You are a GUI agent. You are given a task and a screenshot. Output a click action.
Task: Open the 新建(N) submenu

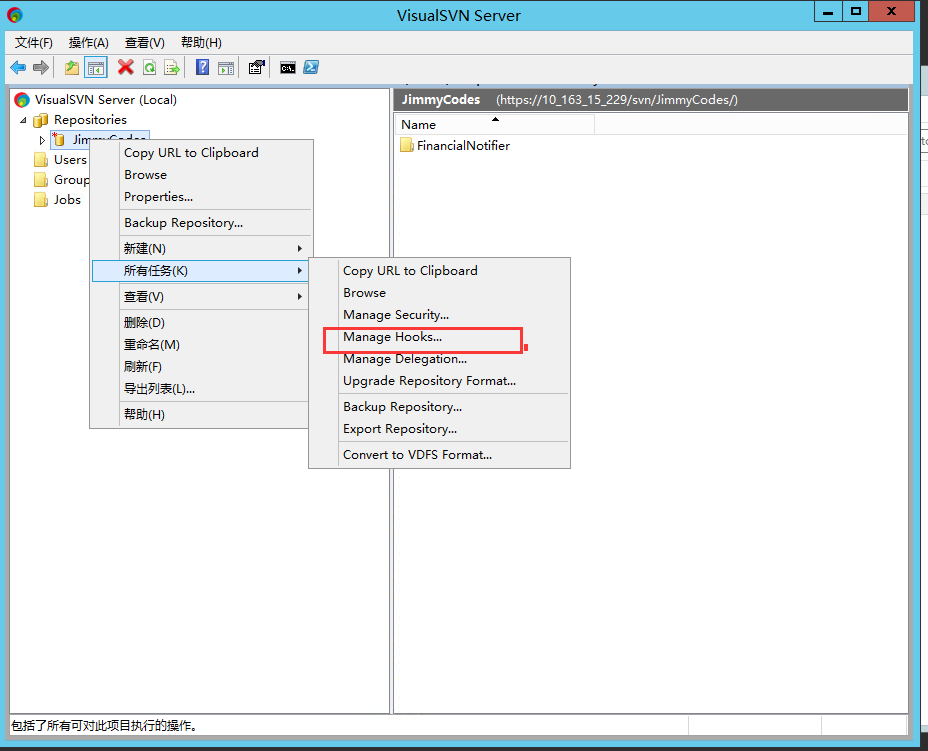point(202,249)
